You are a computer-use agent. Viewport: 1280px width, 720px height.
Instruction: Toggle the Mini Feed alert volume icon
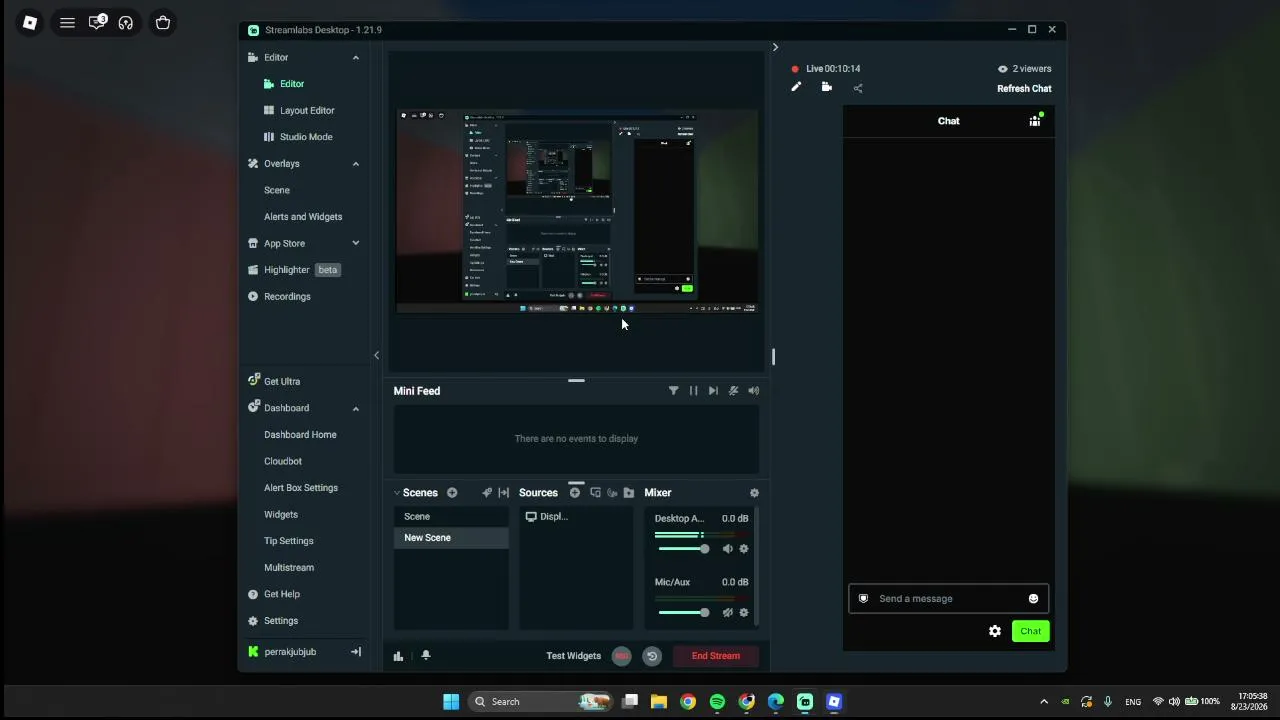pos(753,391)
